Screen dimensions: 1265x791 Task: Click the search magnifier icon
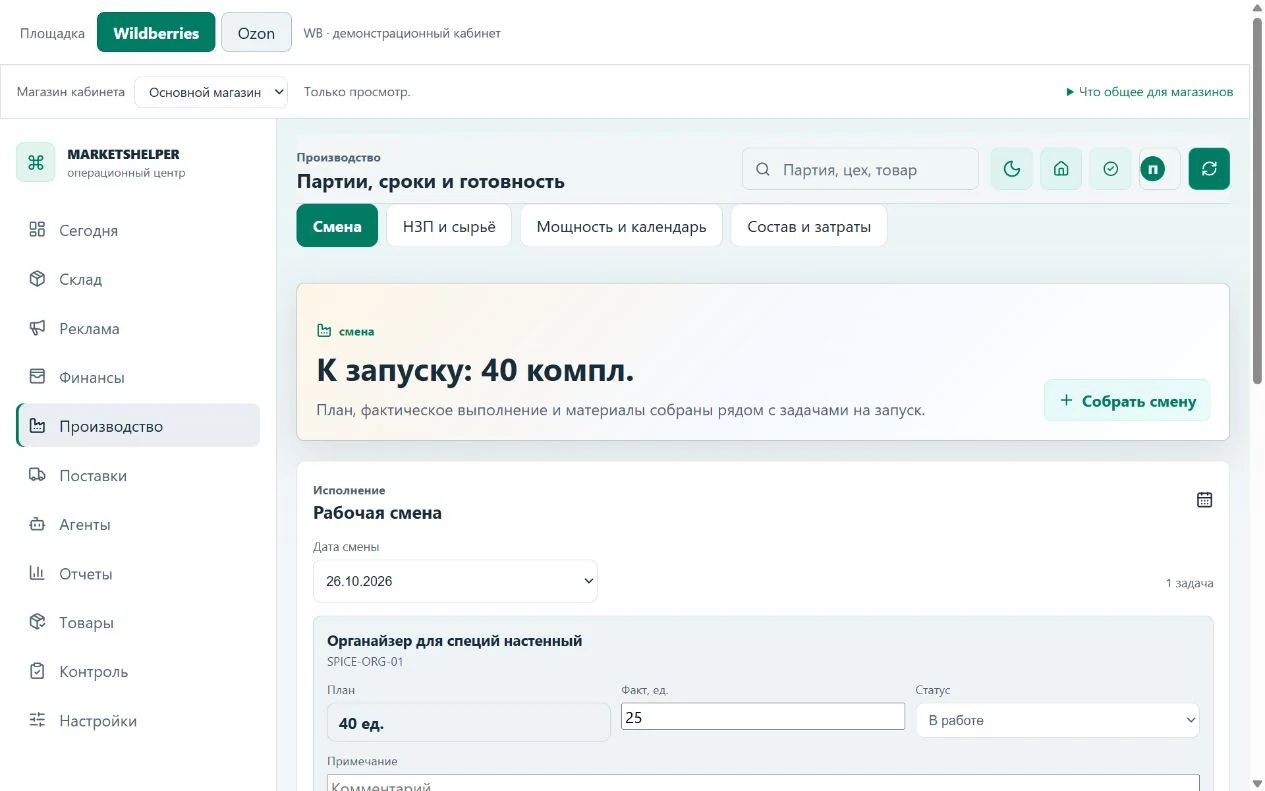763,170
